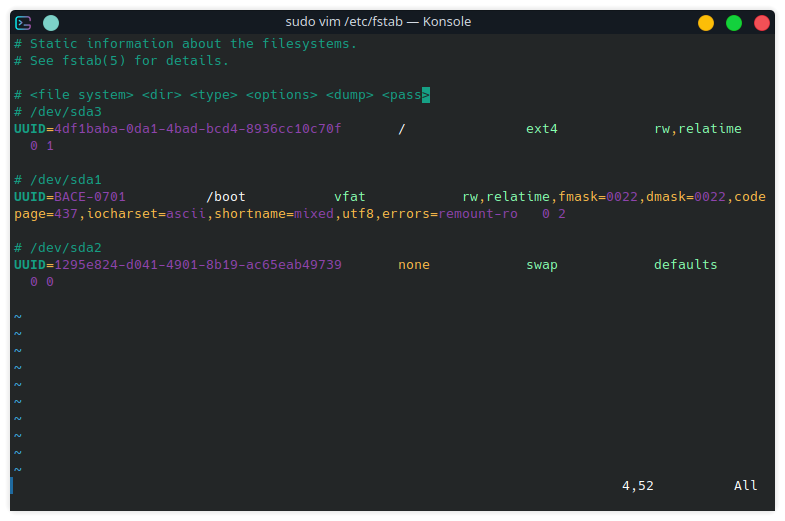This screenshot has width=785, height=521.
Task: Click the /boot mount point
Action: tap(226, 197)
